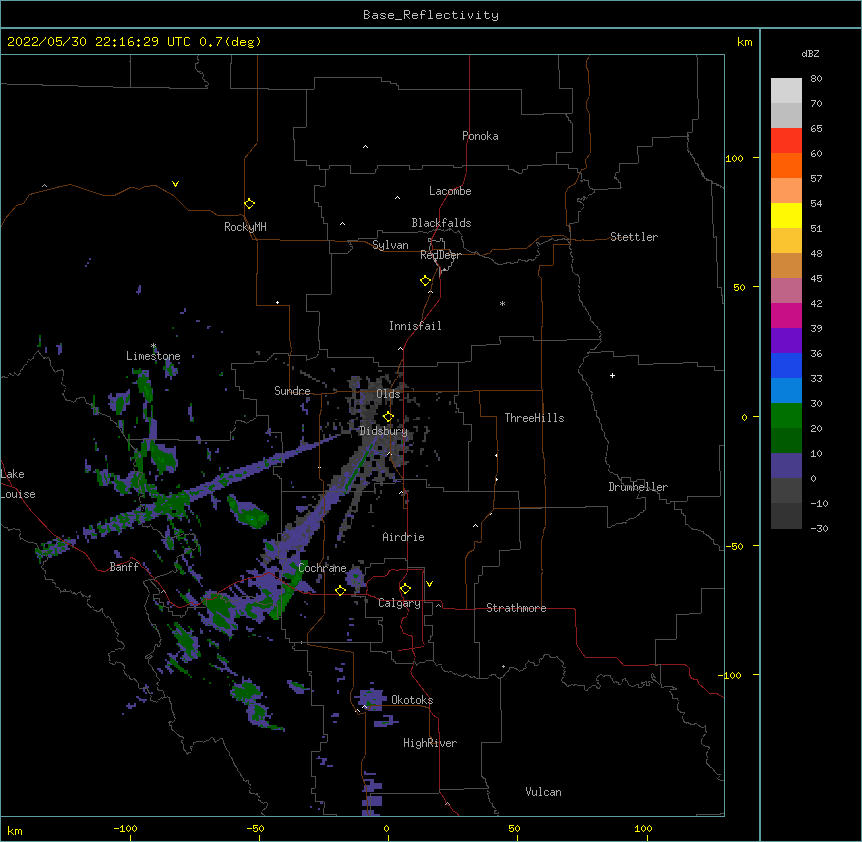Choose the vivid orange swatch below 60
Image resolution: width=862 pixels, height=842 pixels.
click(786, 165)
